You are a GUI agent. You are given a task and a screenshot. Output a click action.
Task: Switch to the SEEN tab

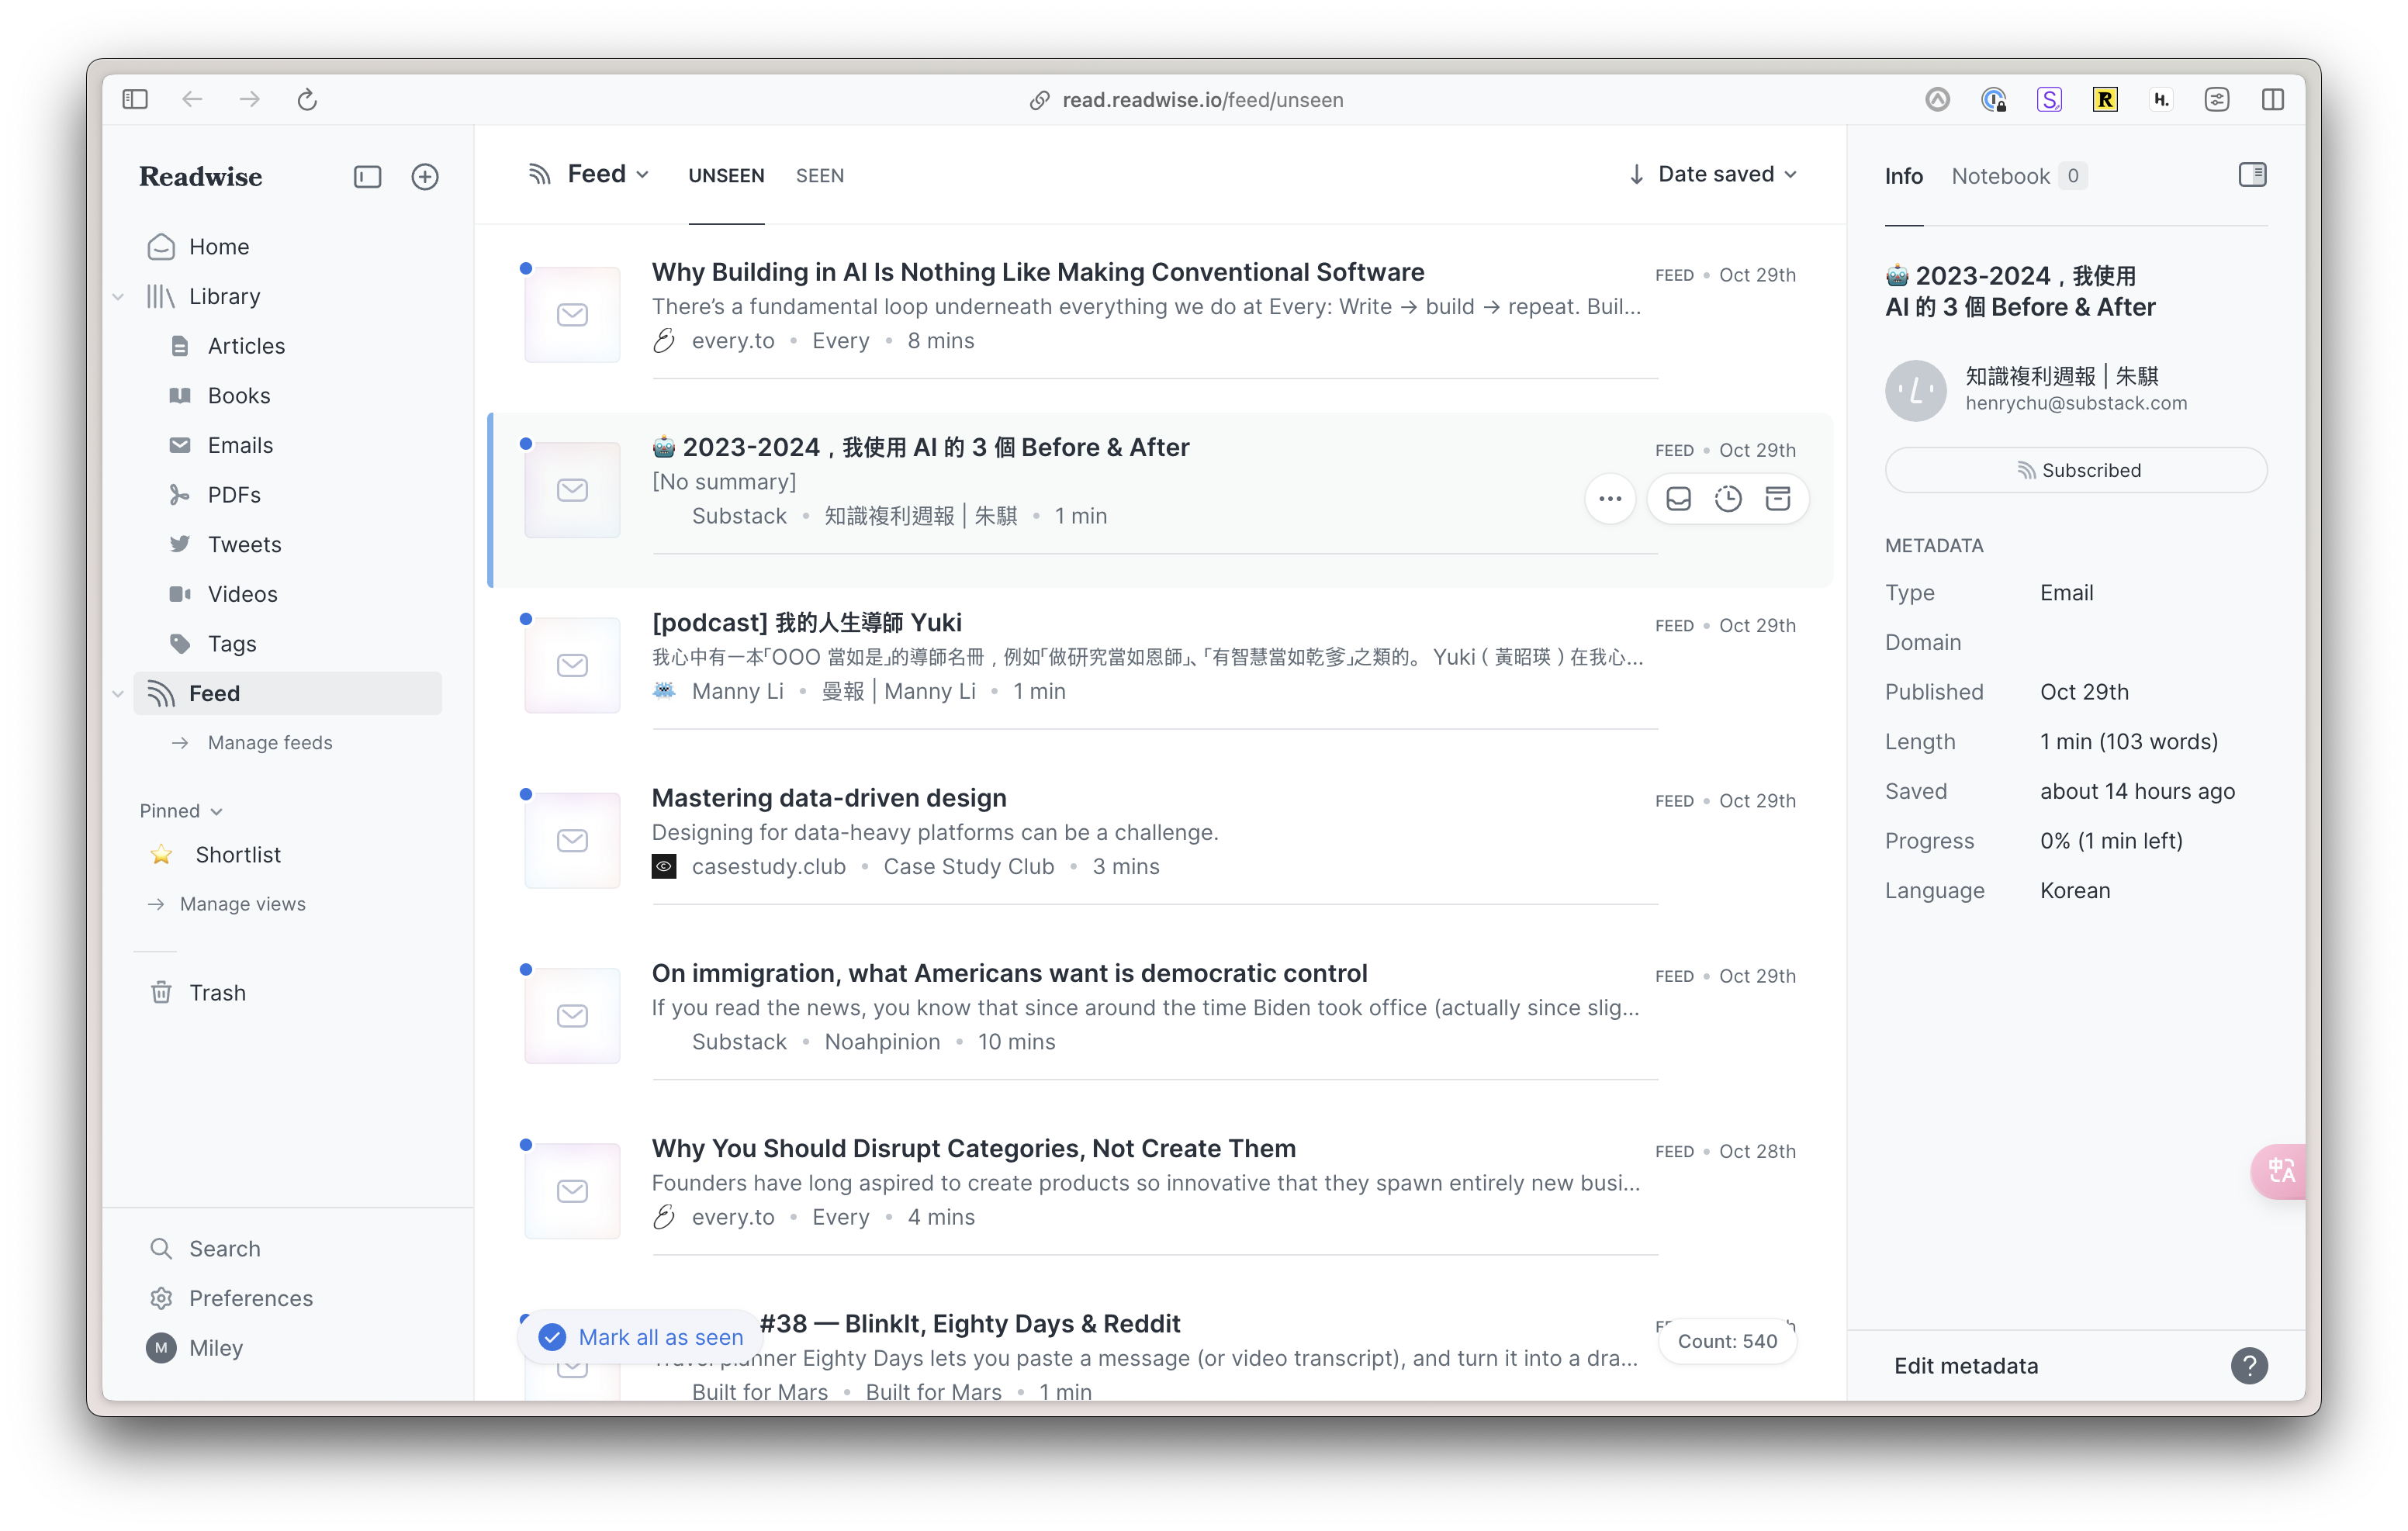coord(819,176)
